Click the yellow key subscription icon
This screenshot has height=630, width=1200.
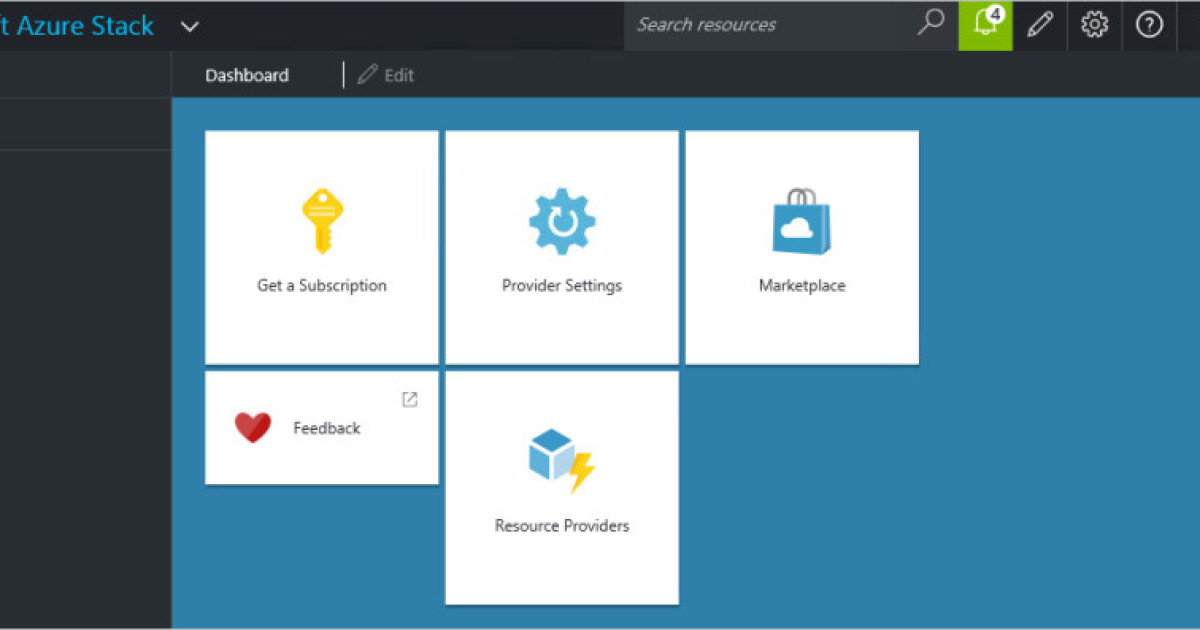point(321,221)
